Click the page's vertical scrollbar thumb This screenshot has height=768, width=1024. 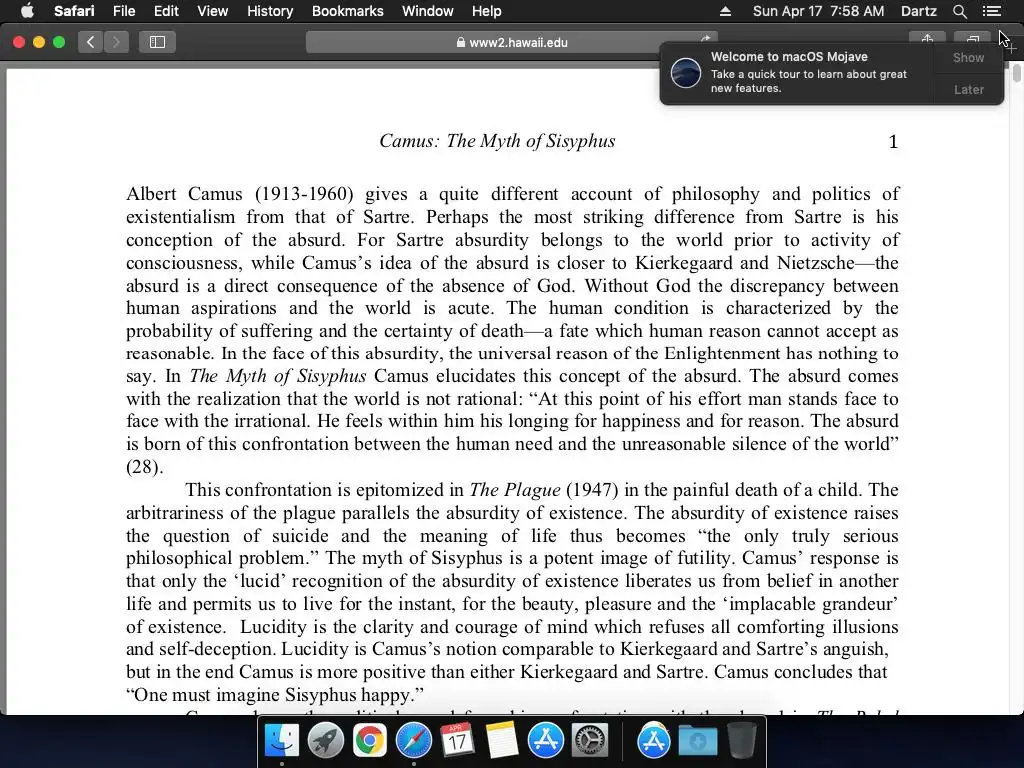[1016, 72]
